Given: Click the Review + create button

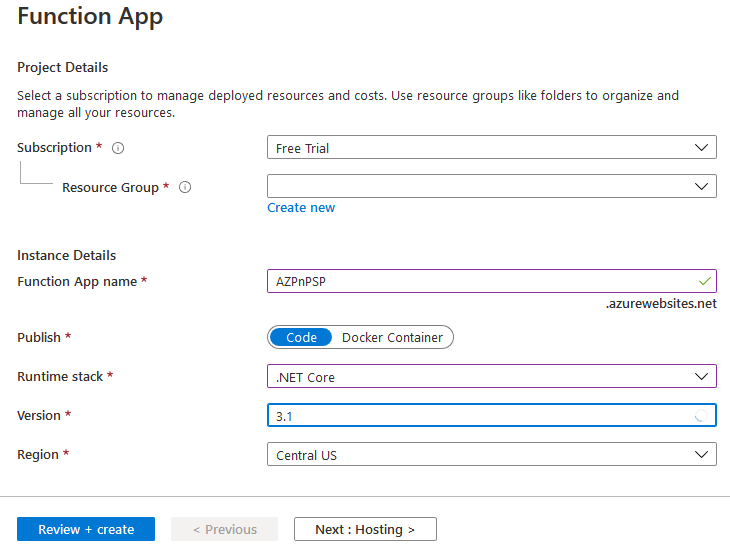Looking at the screenshot, I should pos(86,529).
